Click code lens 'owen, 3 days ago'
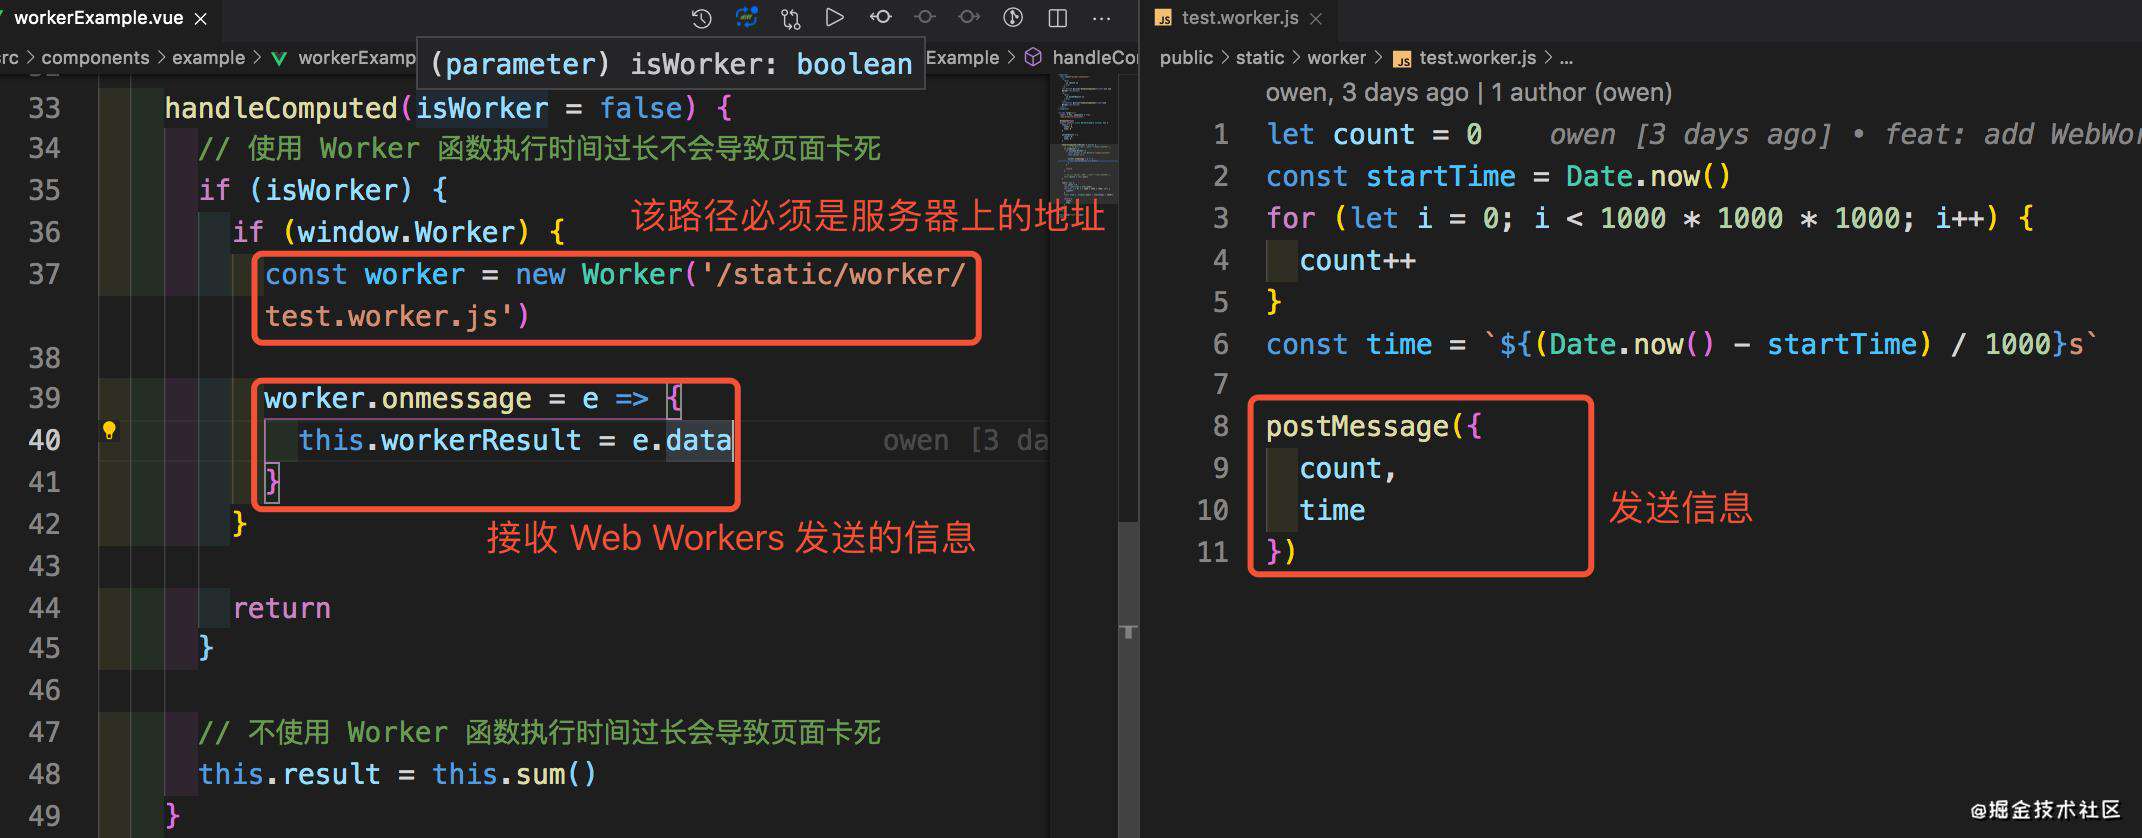The height and width of the screenshot is (838, 2142). [1367, 93]
